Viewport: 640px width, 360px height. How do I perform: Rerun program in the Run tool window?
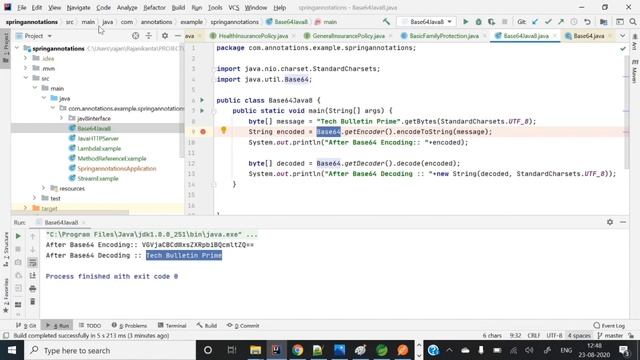[18, 236]
